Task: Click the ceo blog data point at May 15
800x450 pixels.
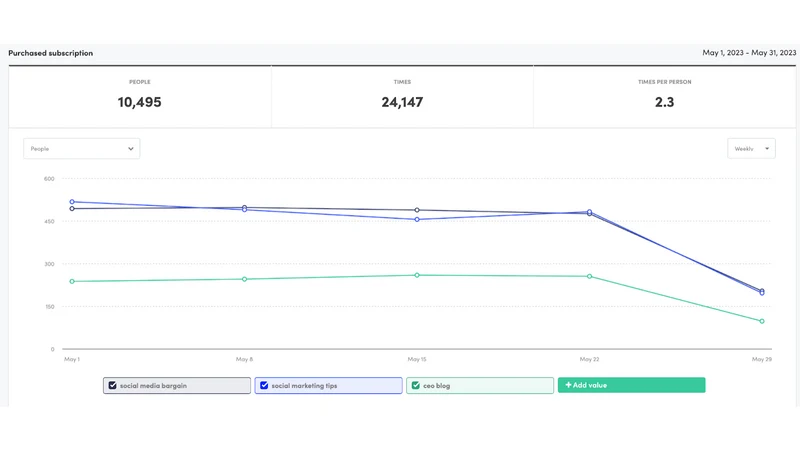Action: point(417,275)
